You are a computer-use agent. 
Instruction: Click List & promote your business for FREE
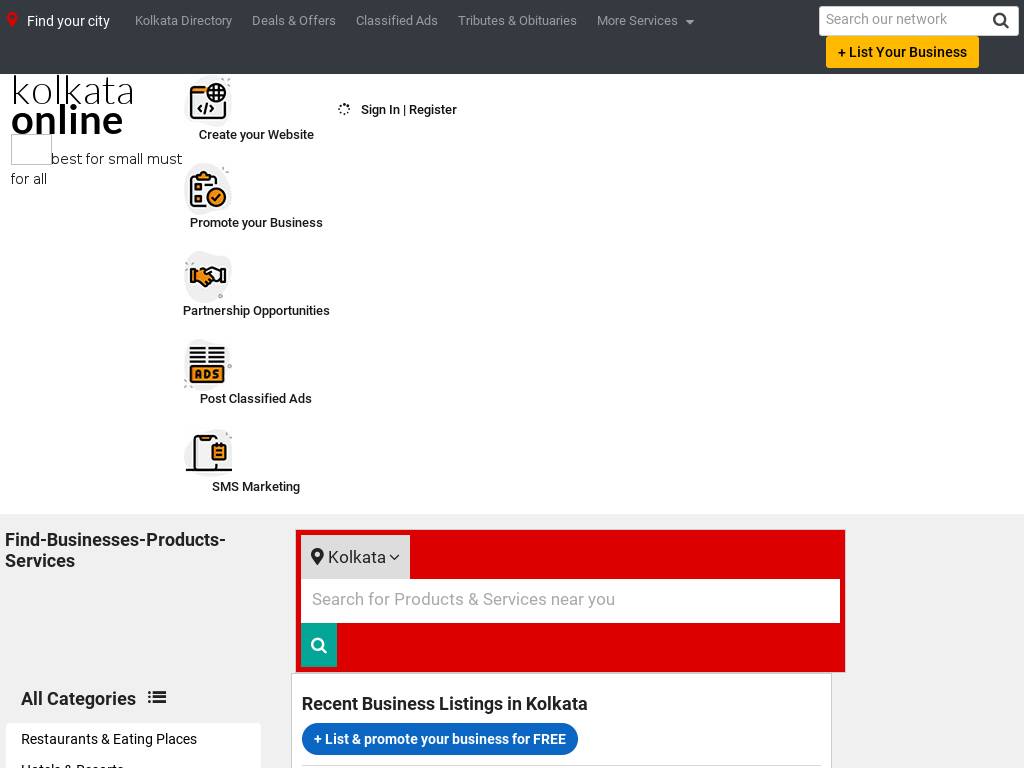[x=439, y=739]
